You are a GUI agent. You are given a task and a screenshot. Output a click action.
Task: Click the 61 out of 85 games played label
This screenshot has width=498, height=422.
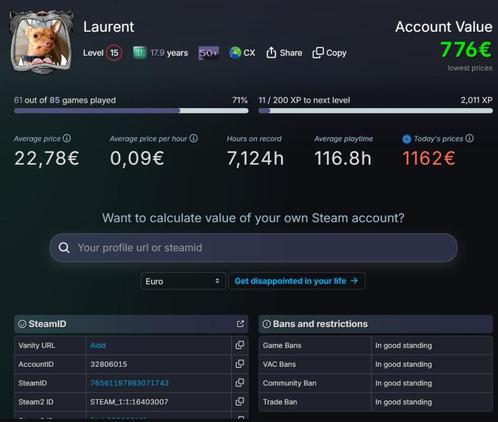(x=65, y=100)
